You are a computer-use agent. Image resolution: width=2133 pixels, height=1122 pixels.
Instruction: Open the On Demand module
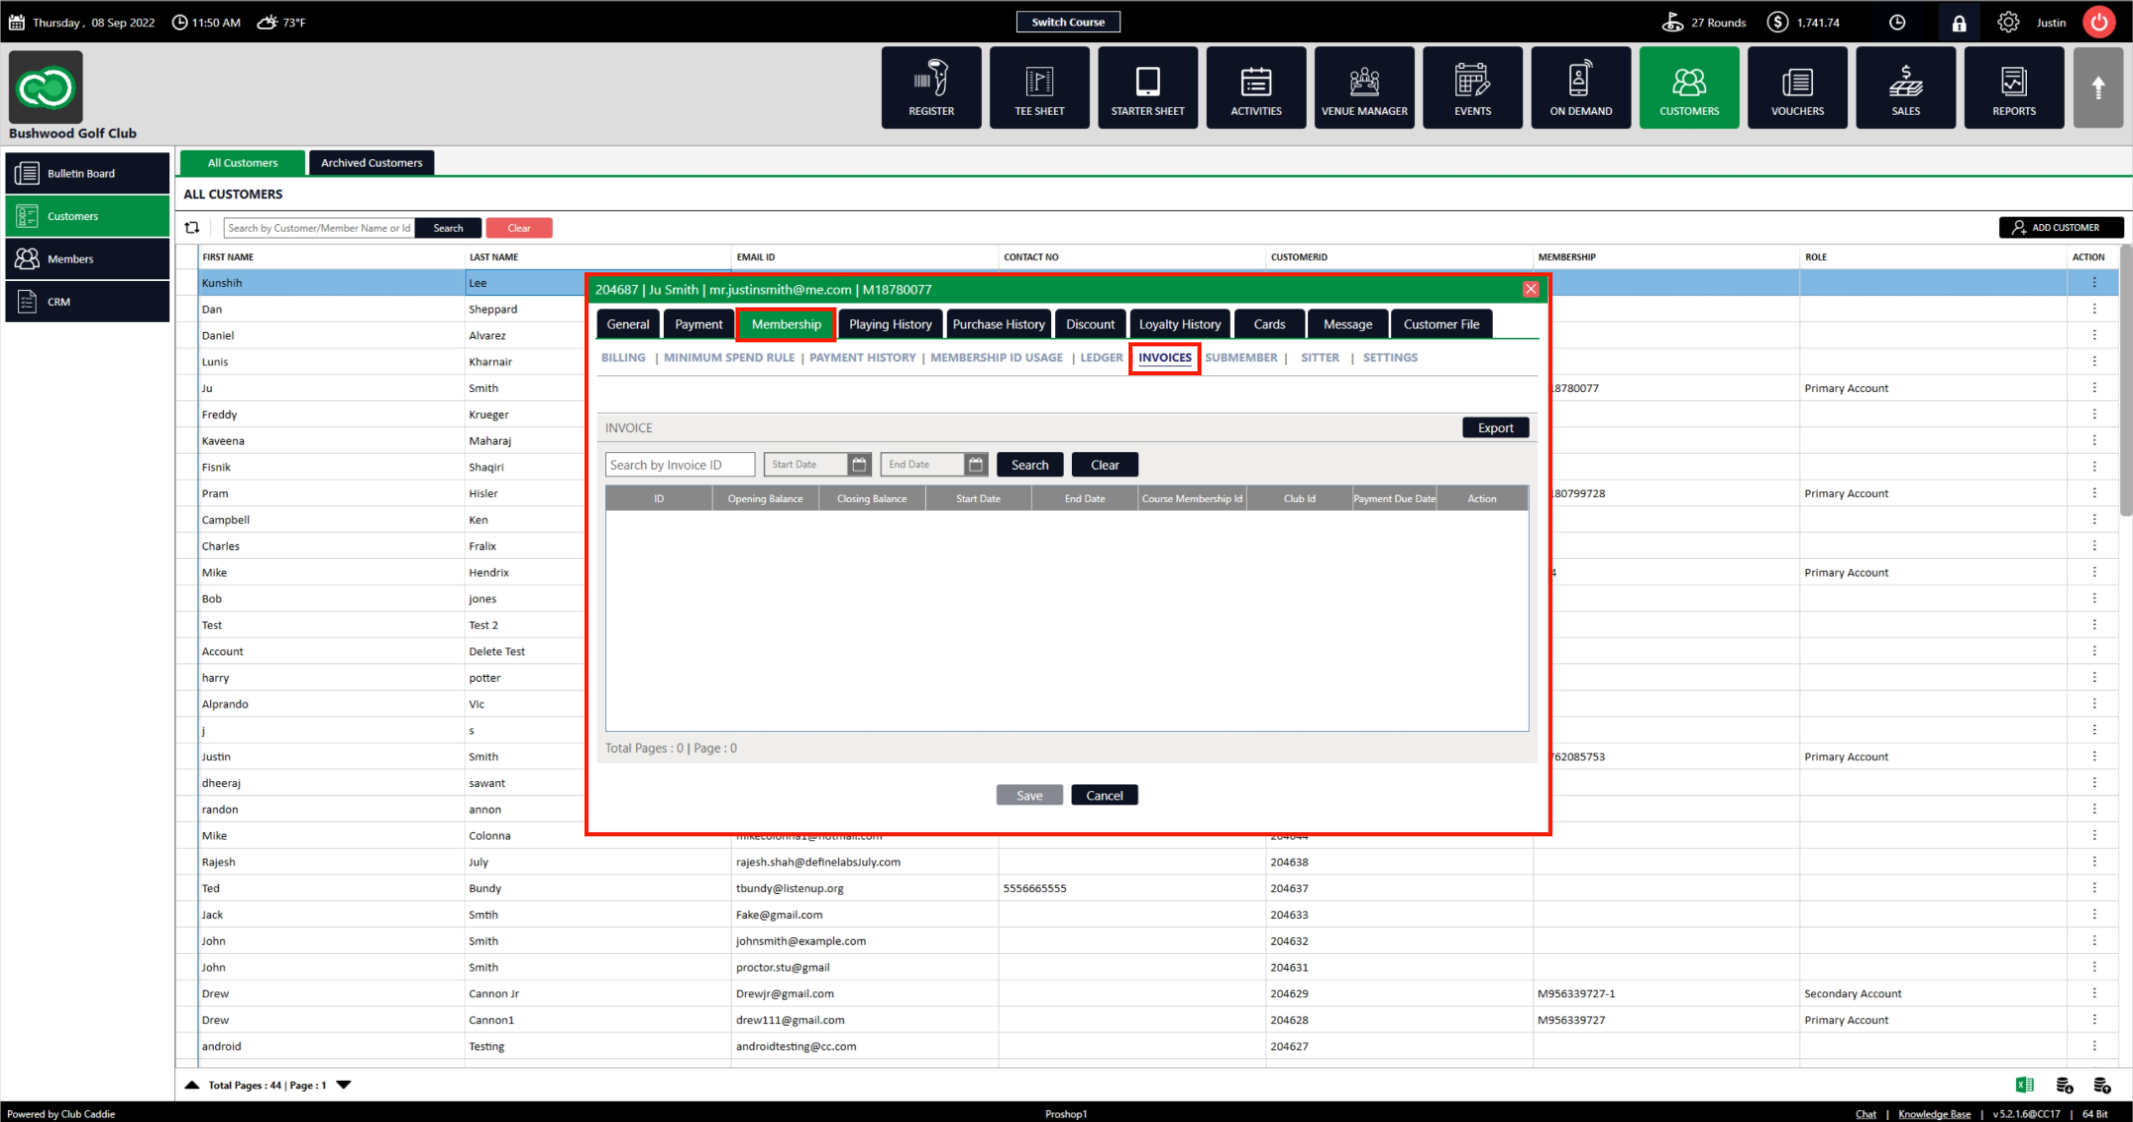pos(1580,87)
